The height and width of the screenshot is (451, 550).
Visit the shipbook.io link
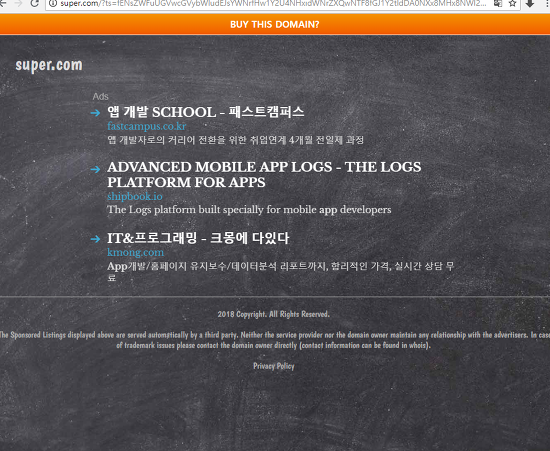click(x=135, y=196)
